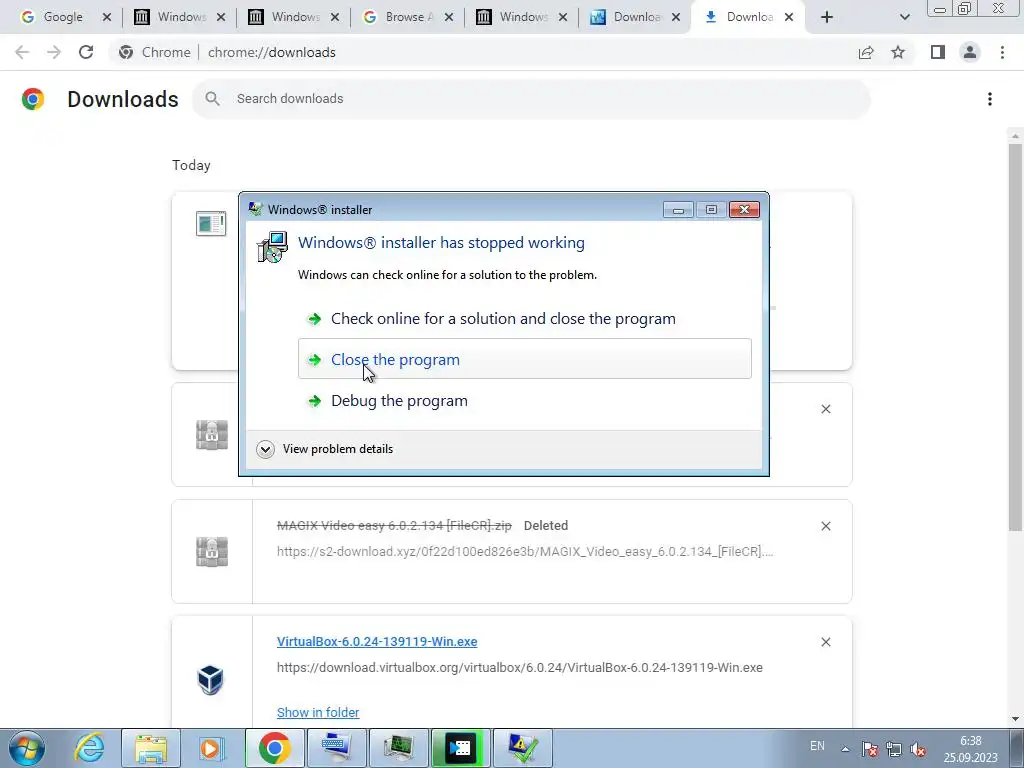Click the MAGIX s2-download.xyz URL text
This screenshot has height=768, width=1024.
[525, 551]
